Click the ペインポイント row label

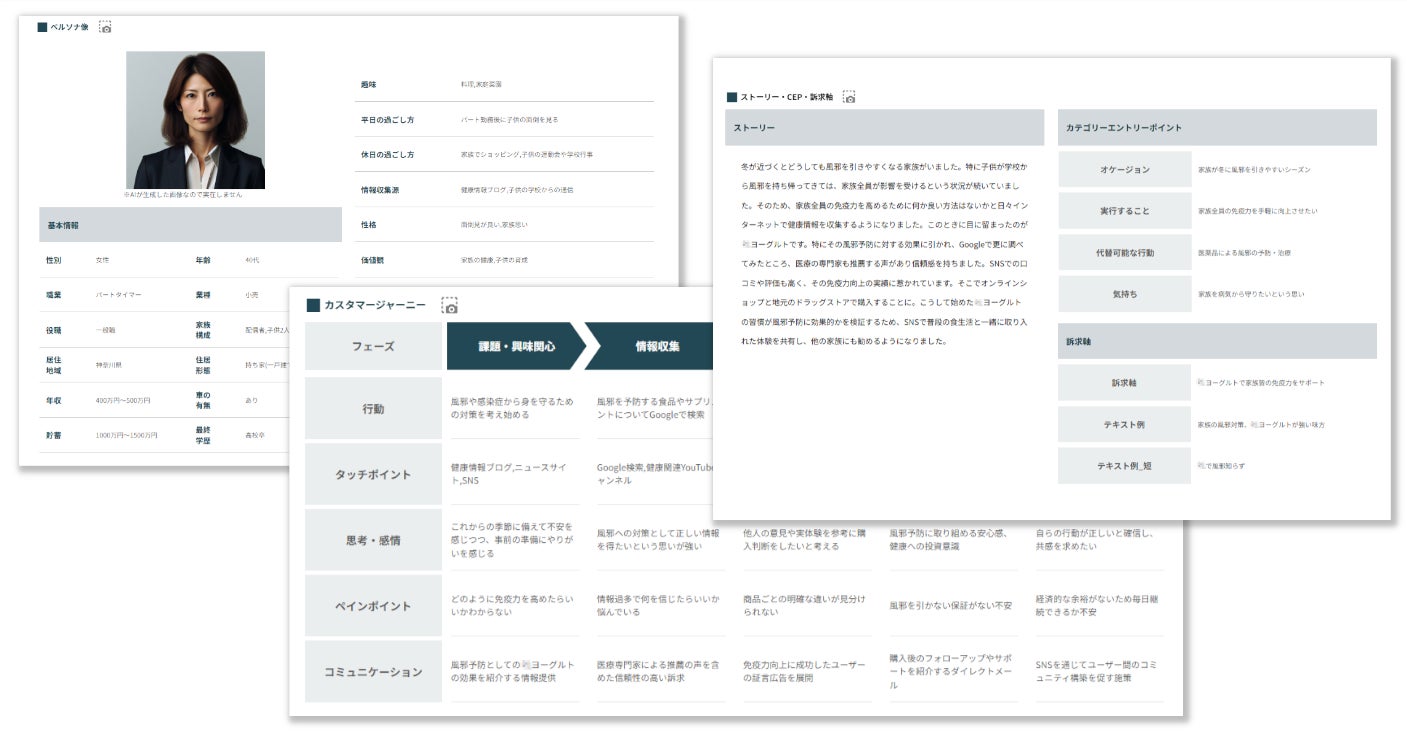(373, 606)
